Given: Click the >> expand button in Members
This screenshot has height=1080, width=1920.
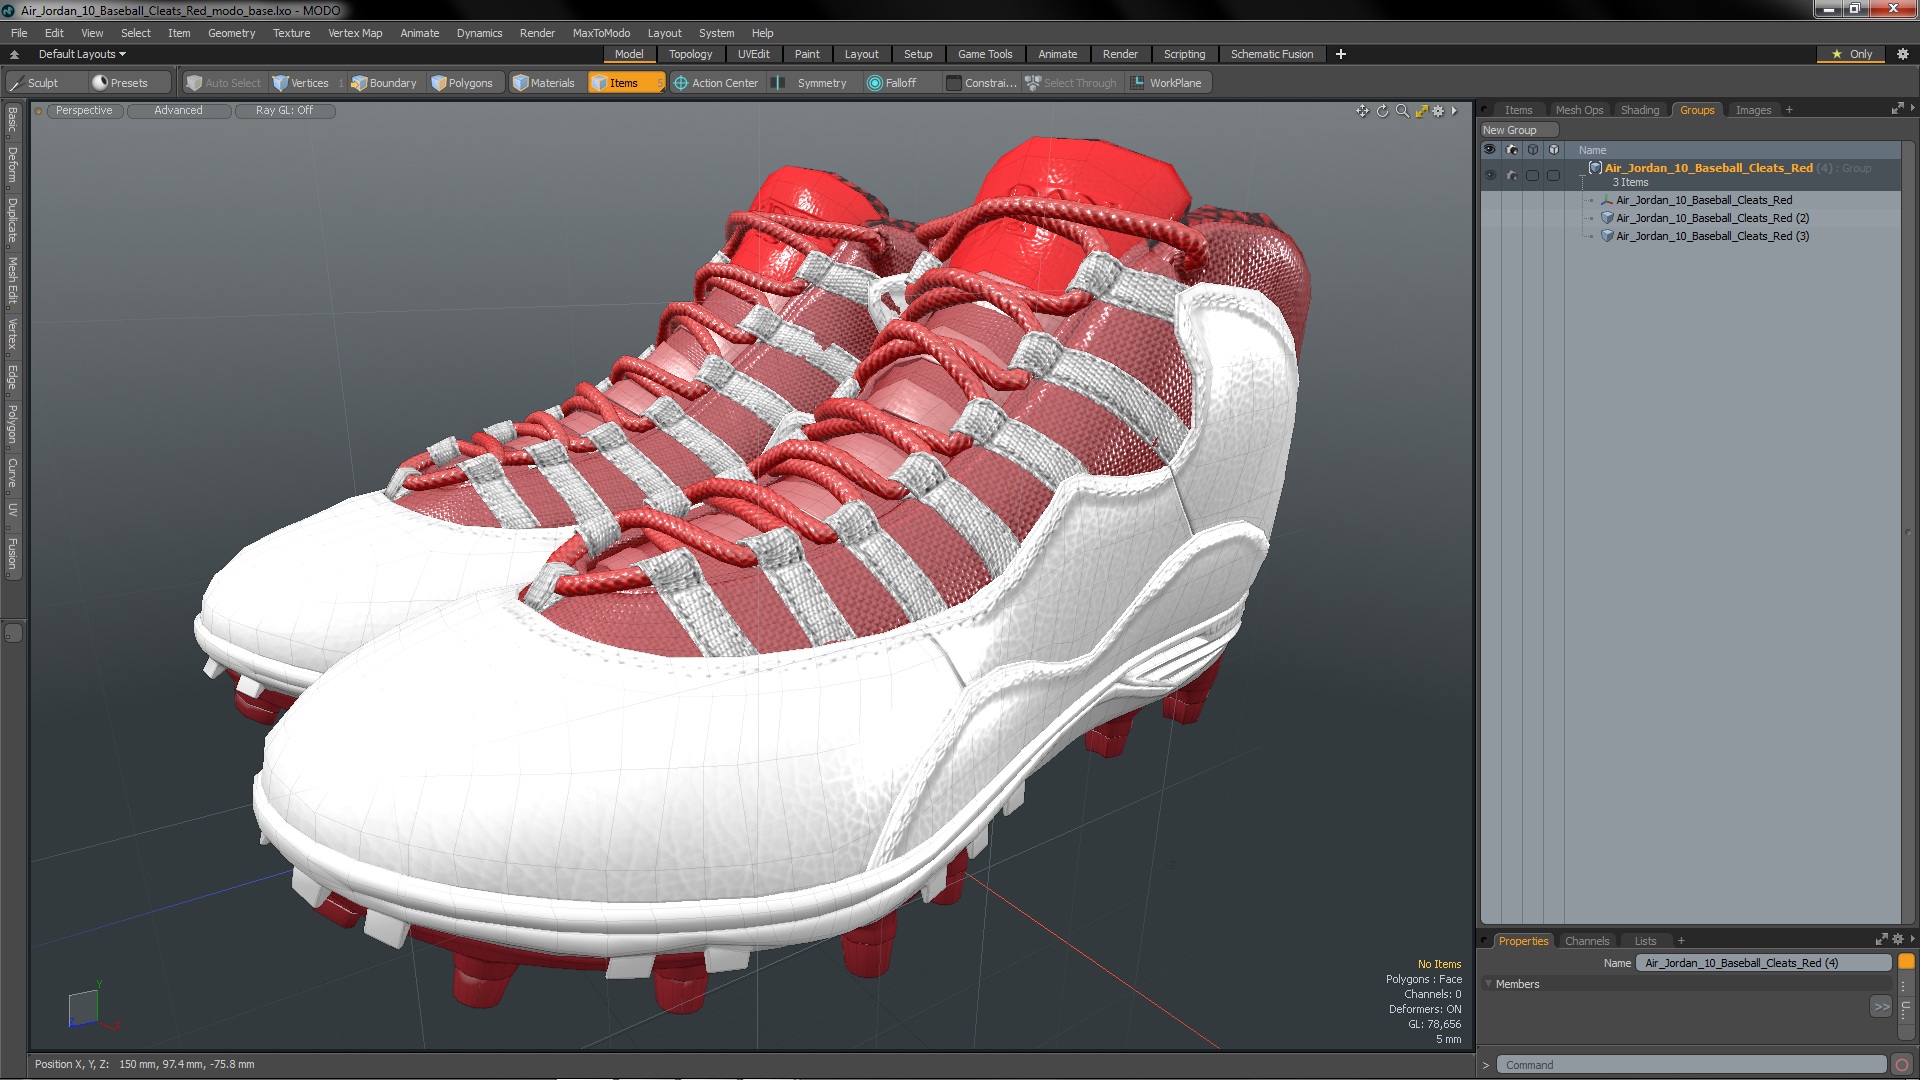Looking at the screenshot, I should (x=1881, y=1007).
